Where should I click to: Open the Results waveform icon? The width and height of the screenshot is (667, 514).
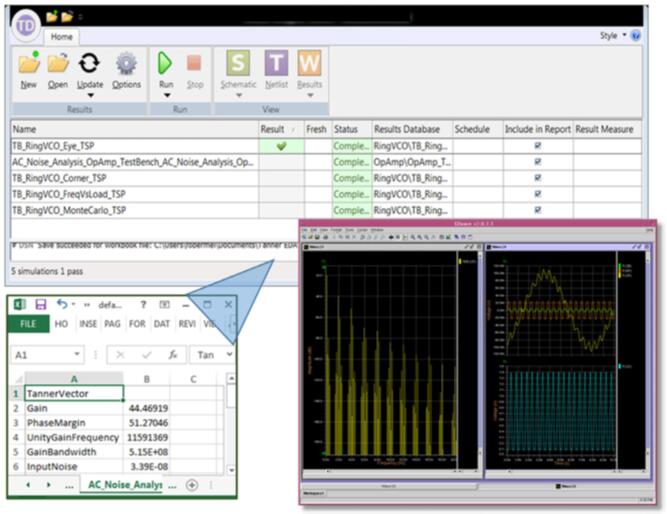[309, 63]
